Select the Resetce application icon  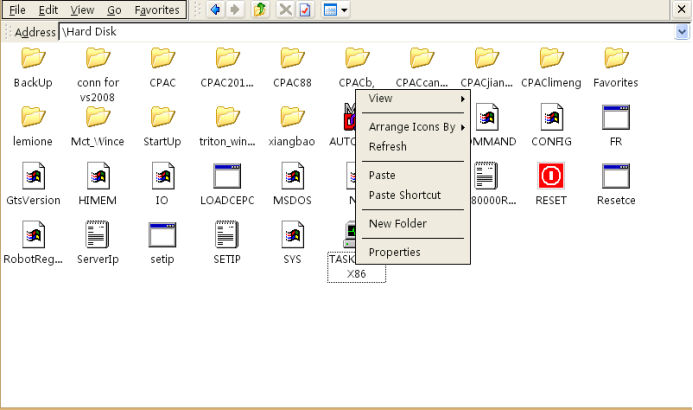point(616,176)
